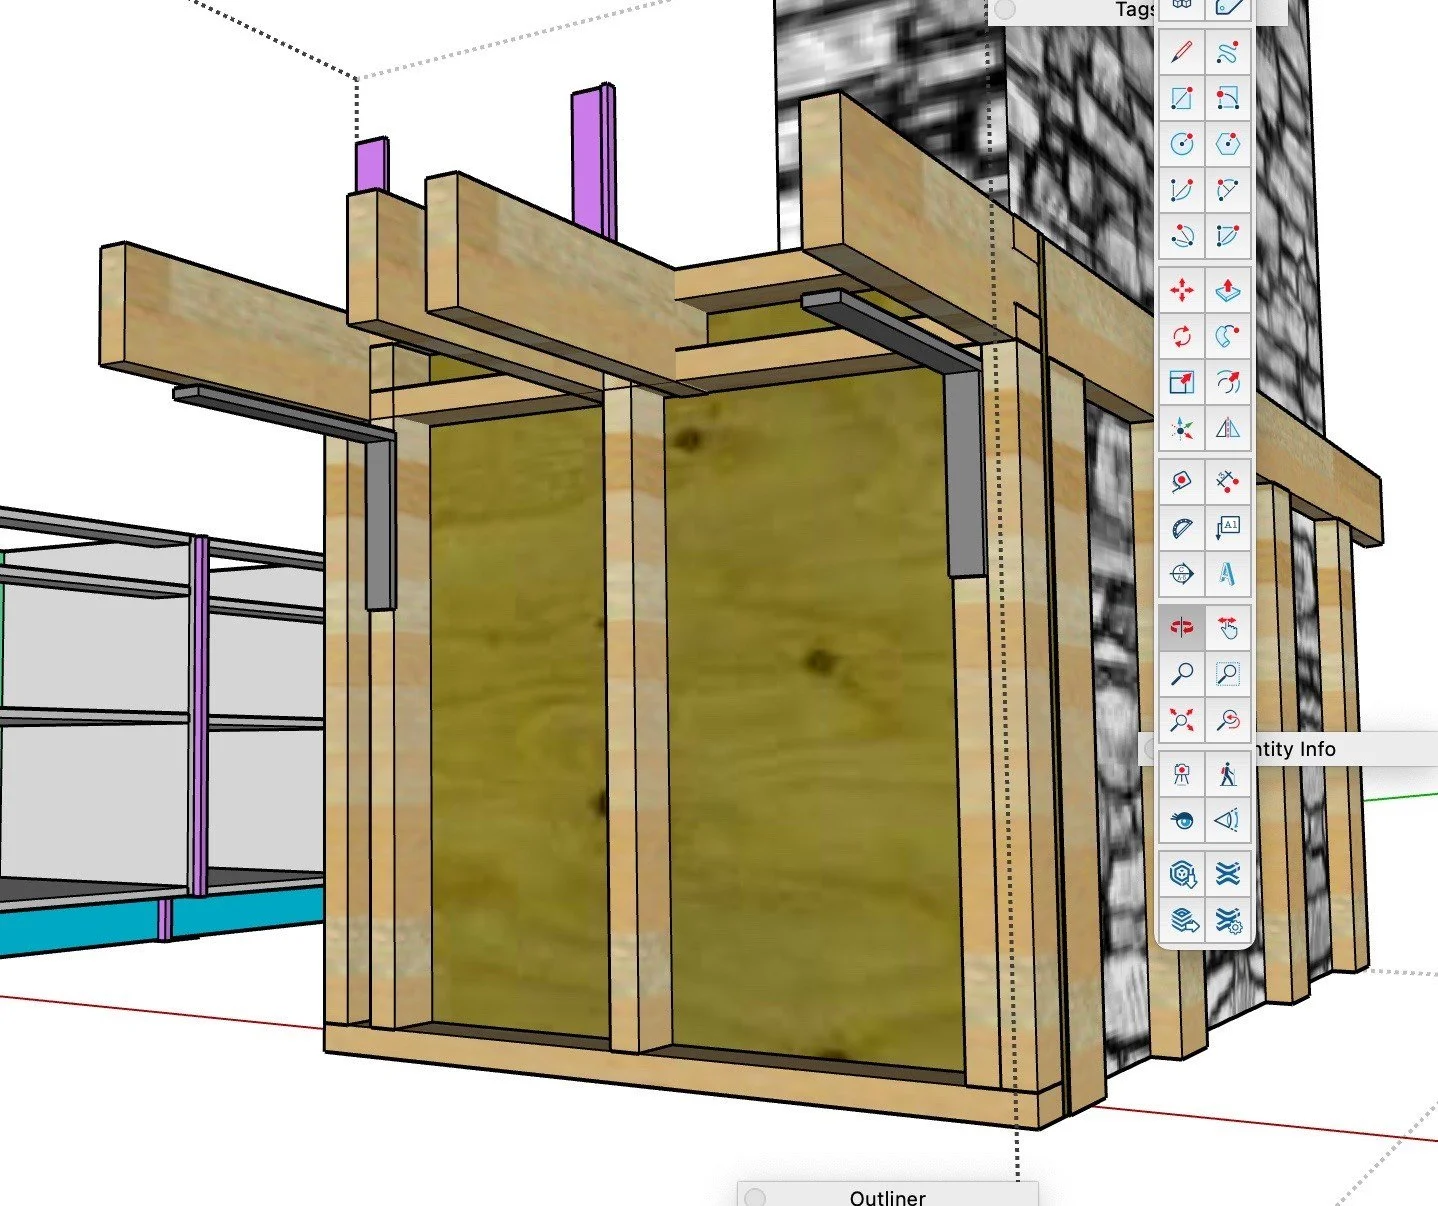Click the highlighted Orbit tool
This screenshot has height=1206, width=1438.
pyautogui.click(x=1182, y=628)
